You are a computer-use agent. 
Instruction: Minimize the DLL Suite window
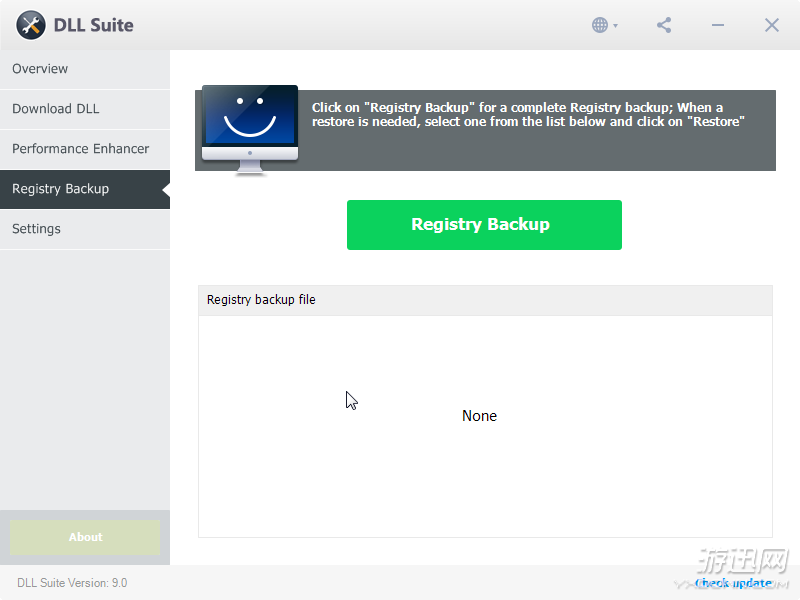718,25
